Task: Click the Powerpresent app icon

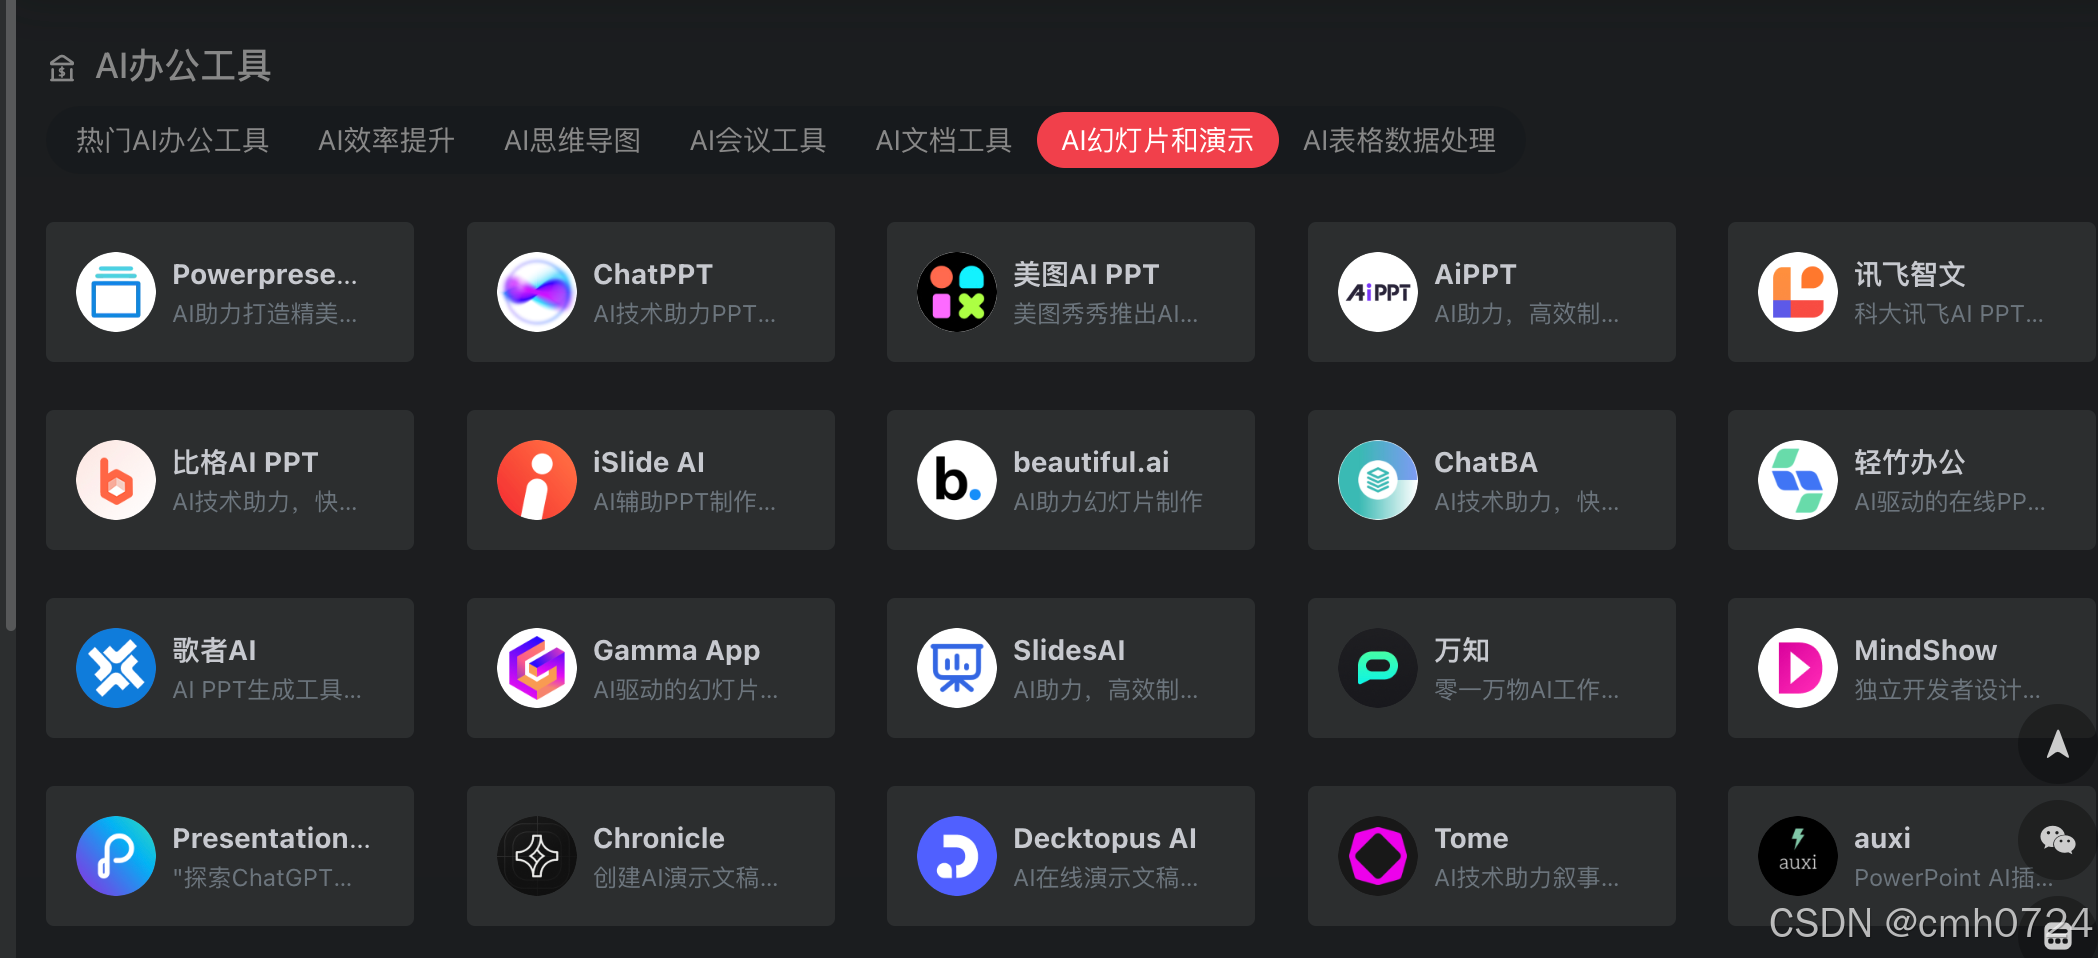Action: click(116, 292)
